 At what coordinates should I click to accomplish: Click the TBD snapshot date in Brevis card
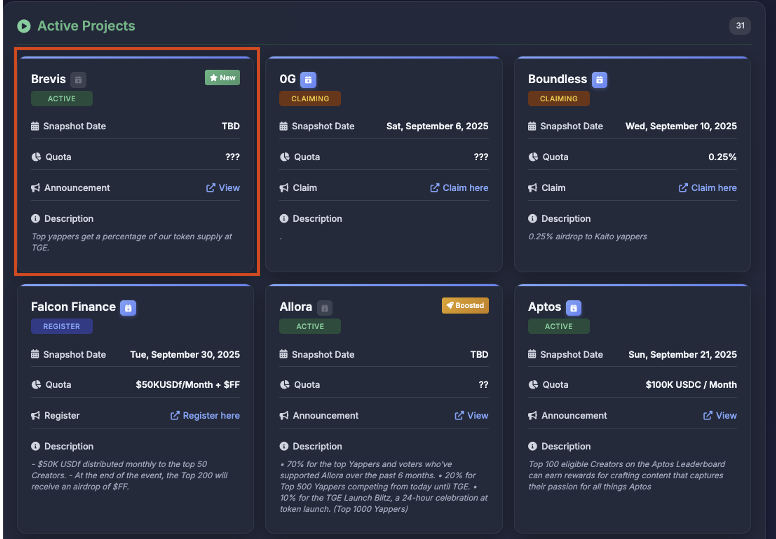[231, 126]
